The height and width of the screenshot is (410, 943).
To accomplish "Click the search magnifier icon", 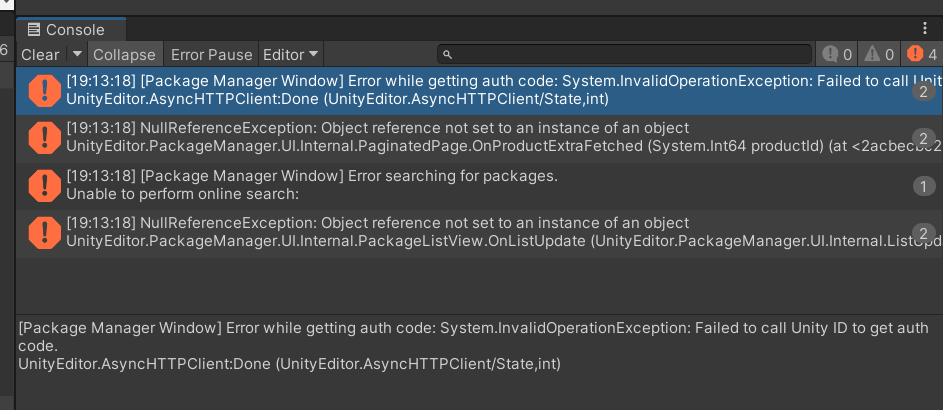I will tap(448, 54).
